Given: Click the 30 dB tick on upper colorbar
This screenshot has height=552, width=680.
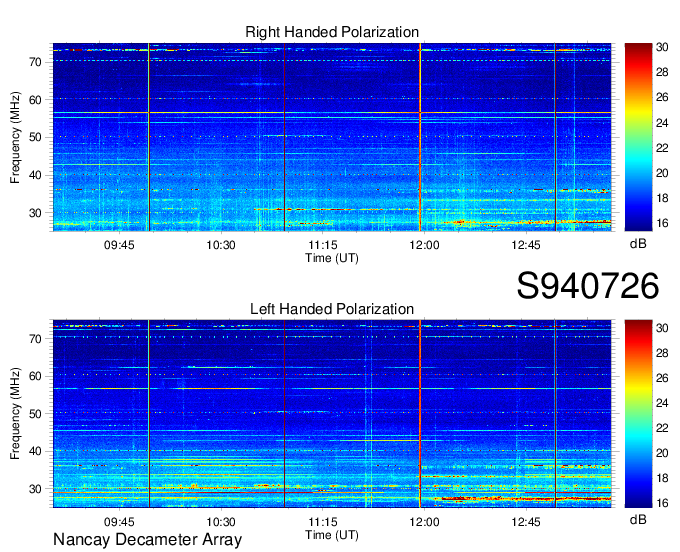Looking at the screenshot, I should (x=662, y=47).
